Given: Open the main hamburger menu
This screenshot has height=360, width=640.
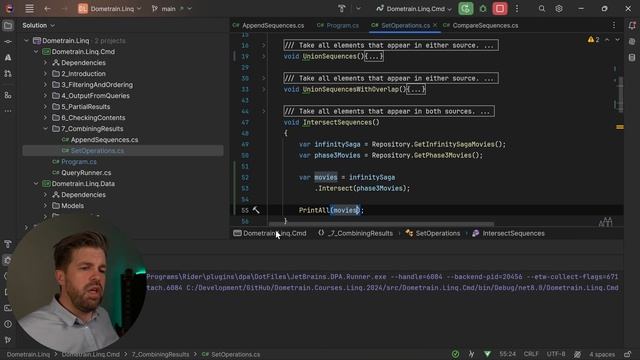Looking at the screenshot, I should [x=29, y=9].
